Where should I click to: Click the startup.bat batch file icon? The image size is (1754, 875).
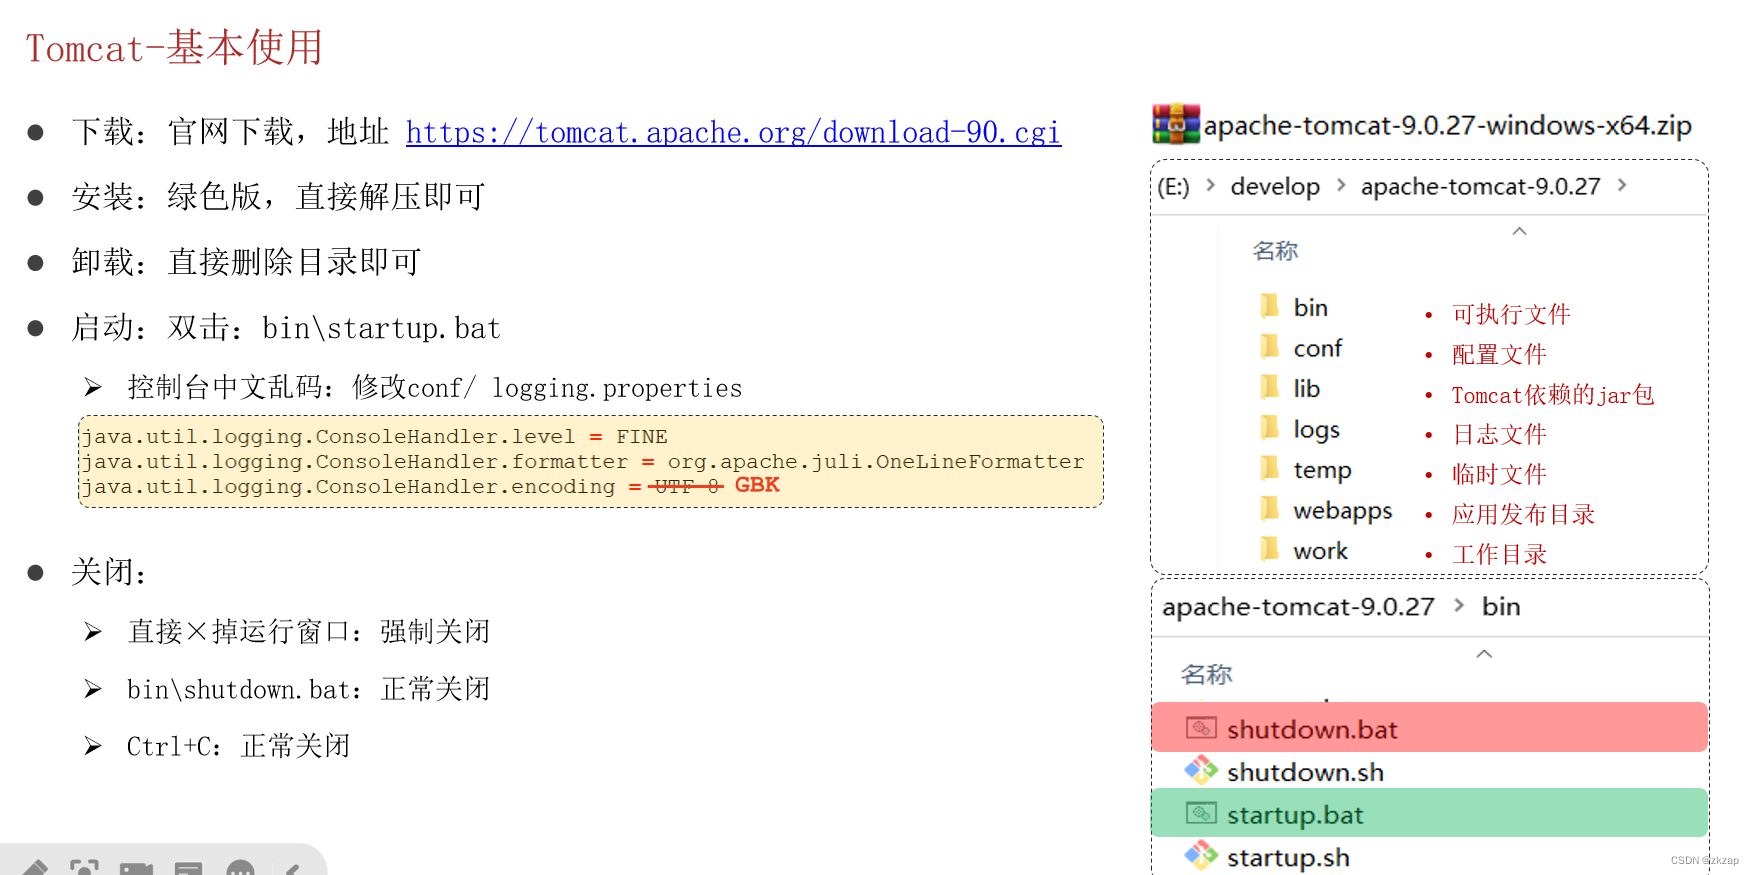coord(1201,813)
